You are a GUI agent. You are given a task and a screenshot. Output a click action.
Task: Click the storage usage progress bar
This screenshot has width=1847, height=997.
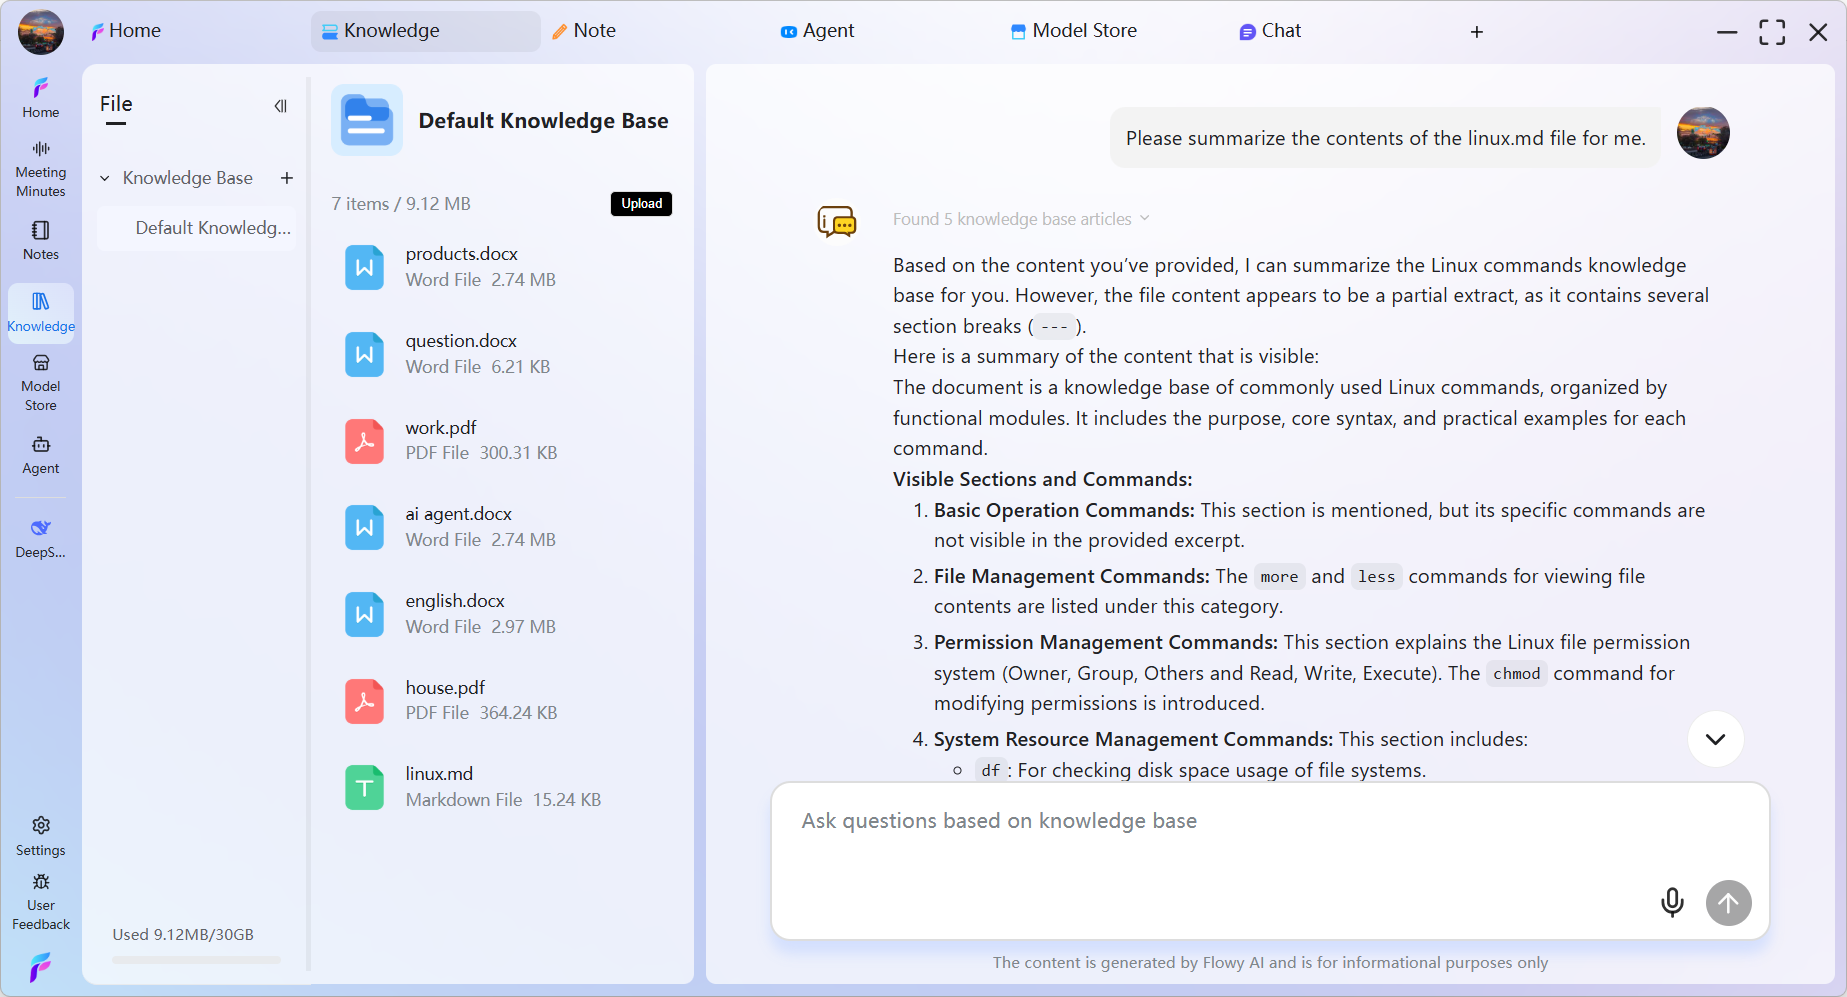tap(196, 960)
